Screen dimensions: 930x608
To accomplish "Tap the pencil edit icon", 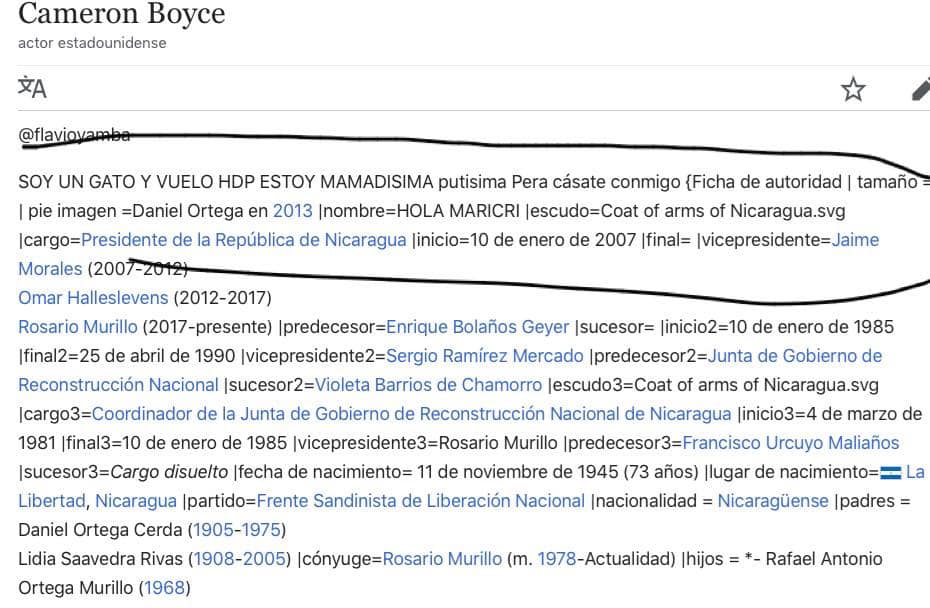I will (921, 89).
